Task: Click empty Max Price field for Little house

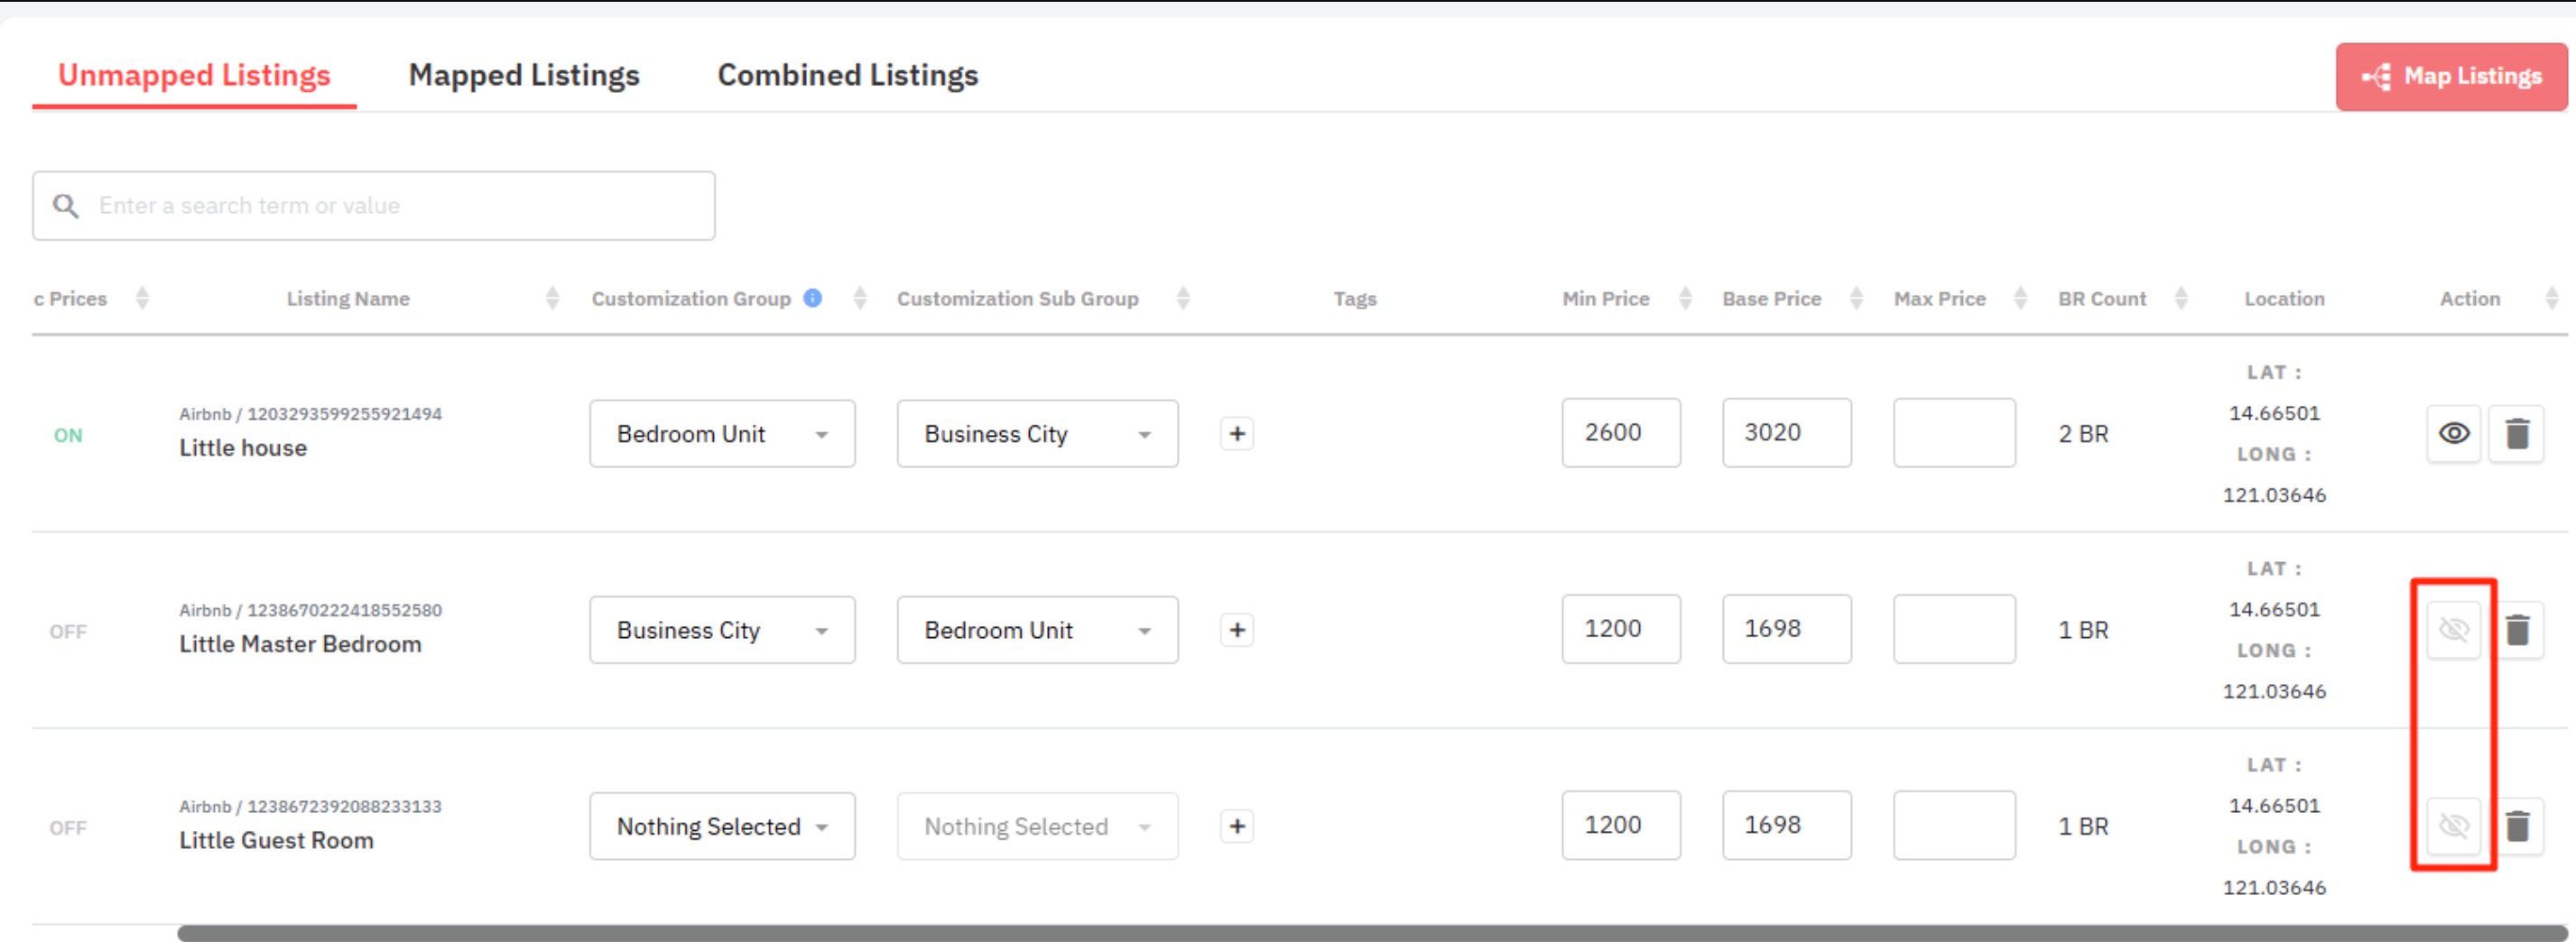Action: pos(1954,433)
